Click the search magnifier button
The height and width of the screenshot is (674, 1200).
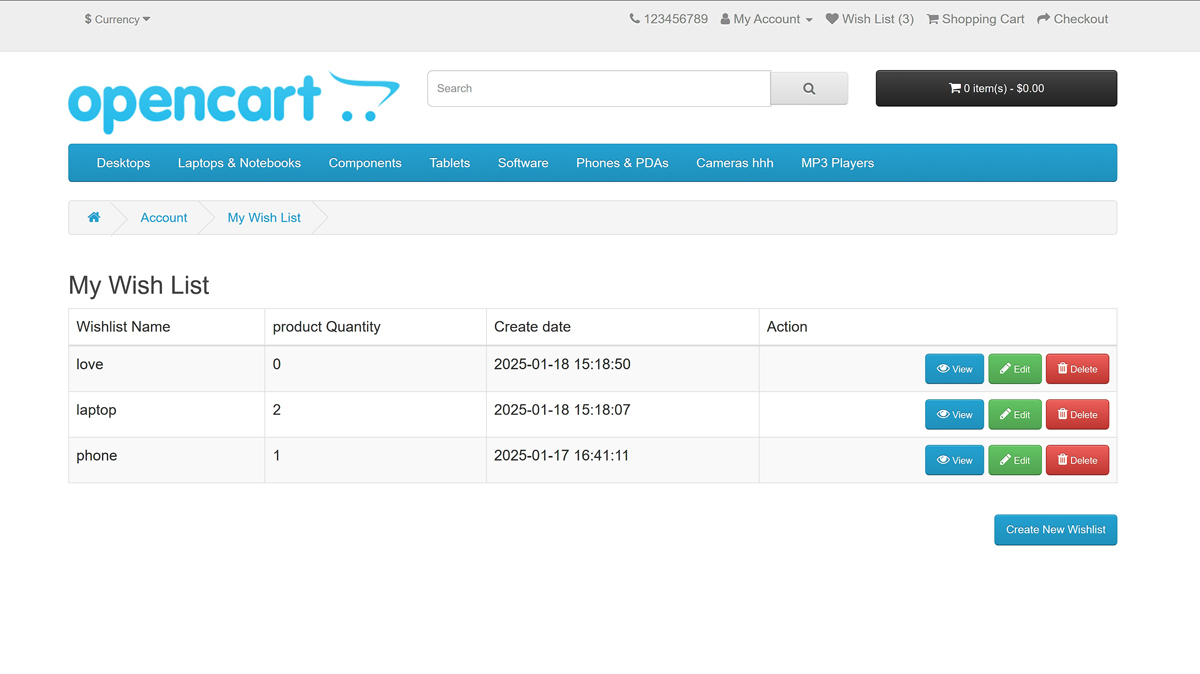coord(809,89)
